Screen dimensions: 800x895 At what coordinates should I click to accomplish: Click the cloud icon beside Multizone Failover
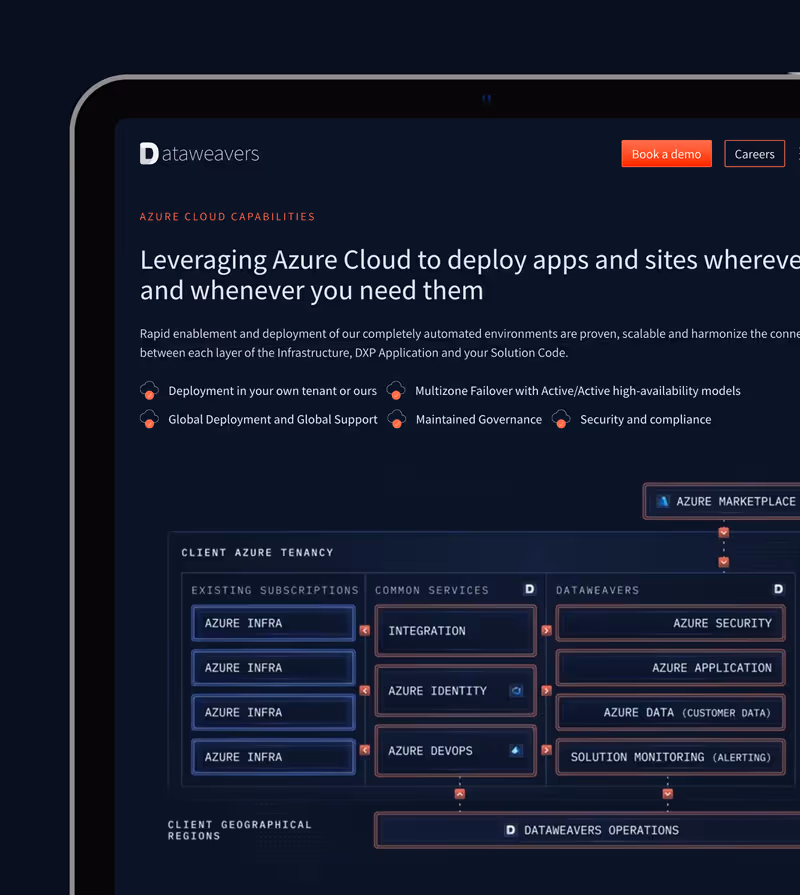(396, 391)
